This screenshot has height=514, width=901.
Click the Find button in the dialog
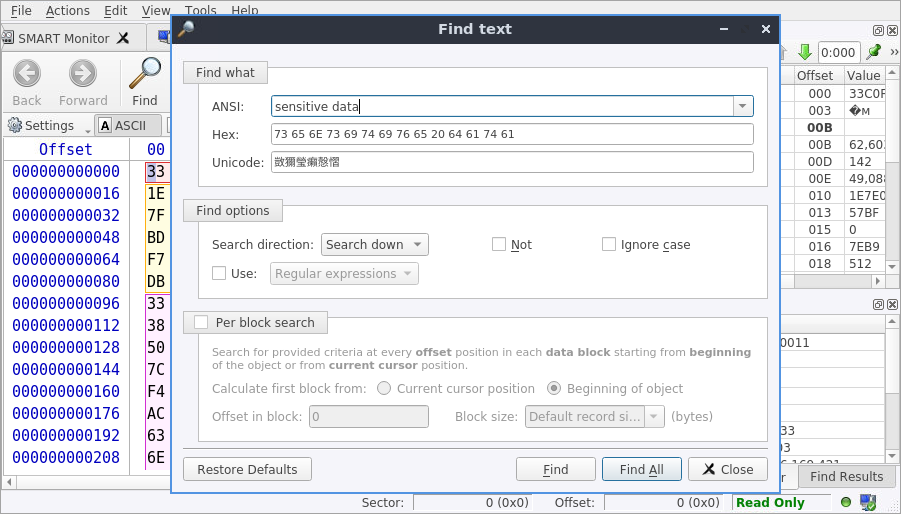[556, 469]
